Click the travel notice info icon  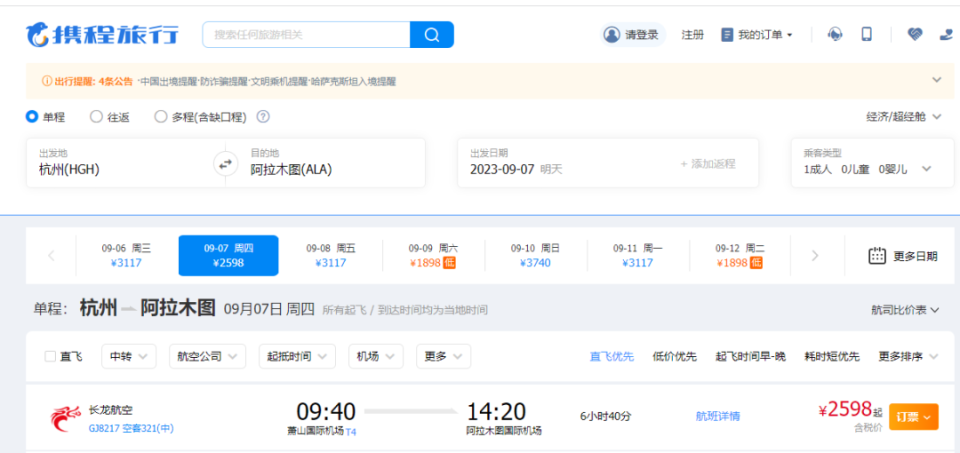[47, 81]
